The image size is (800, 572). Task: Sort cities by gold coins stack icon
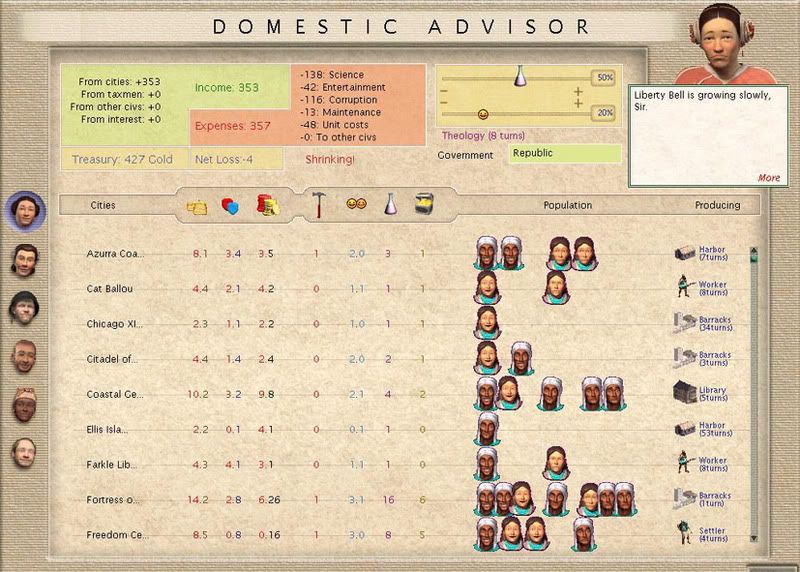point(267,205)
